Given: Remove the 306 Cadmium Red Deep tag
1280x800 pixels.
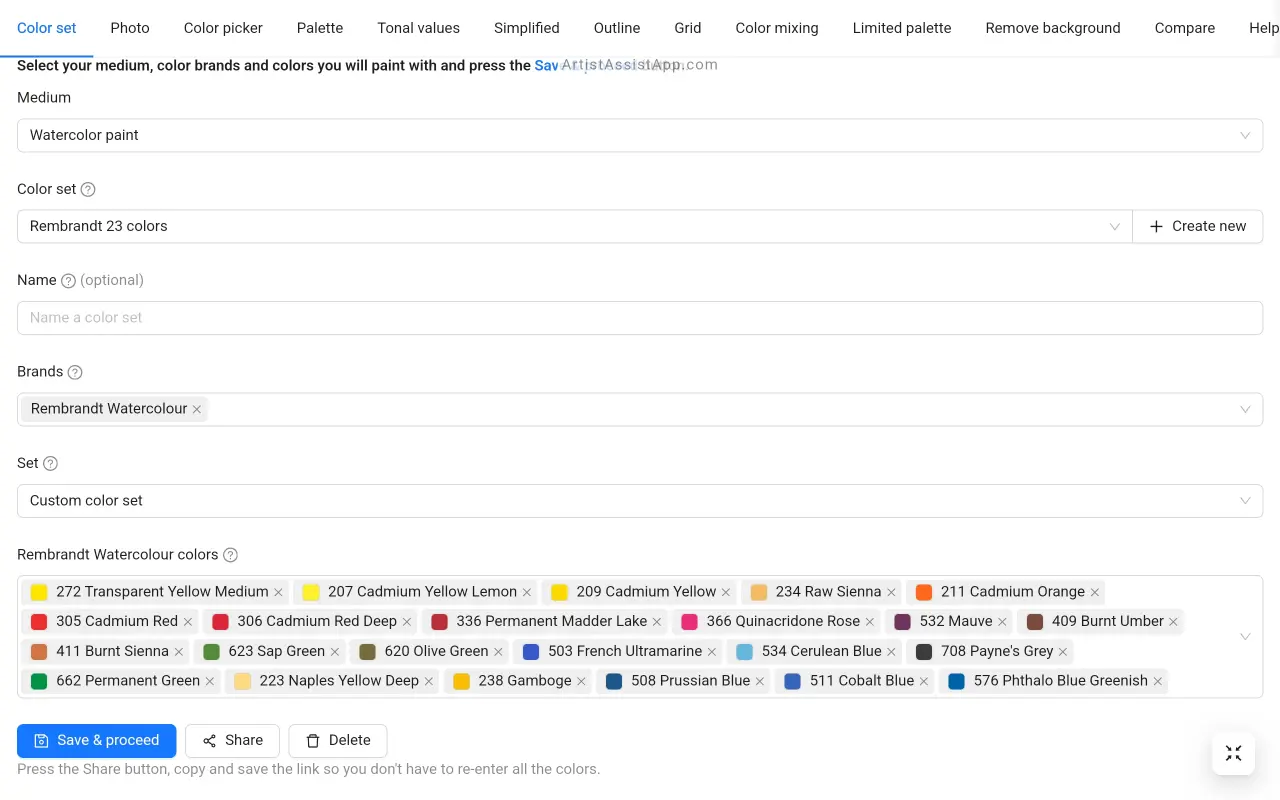Looking at the screenshot, I should click(x=407, y=622).
